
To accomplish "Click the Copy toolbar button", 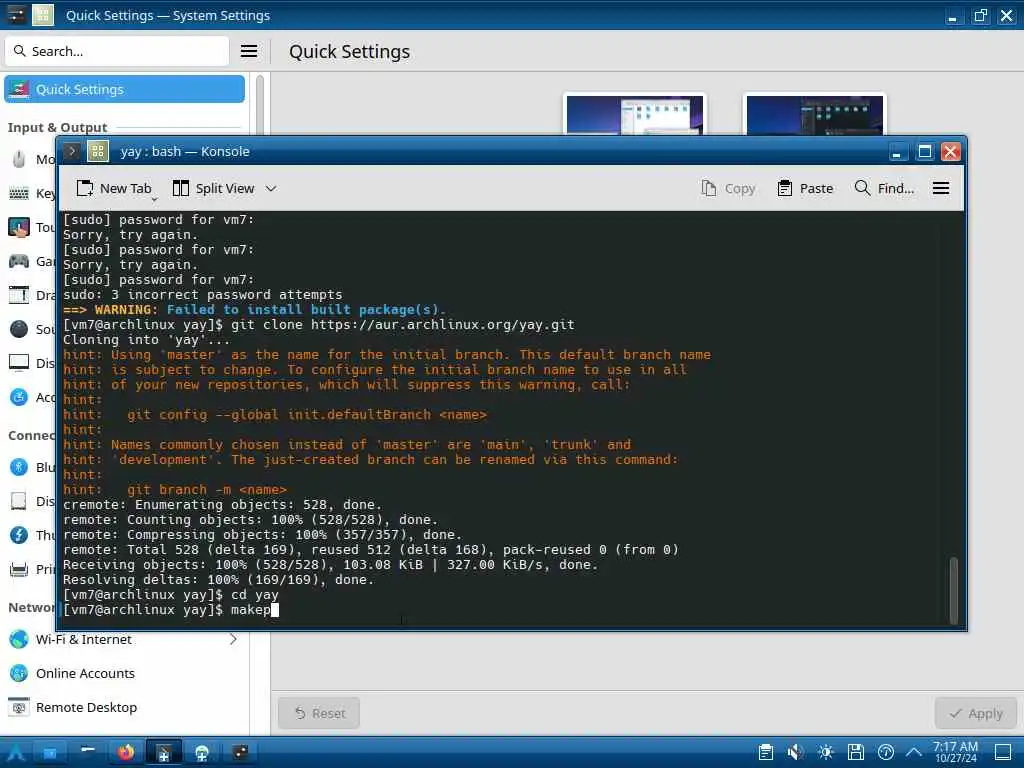I will point(728,188).
